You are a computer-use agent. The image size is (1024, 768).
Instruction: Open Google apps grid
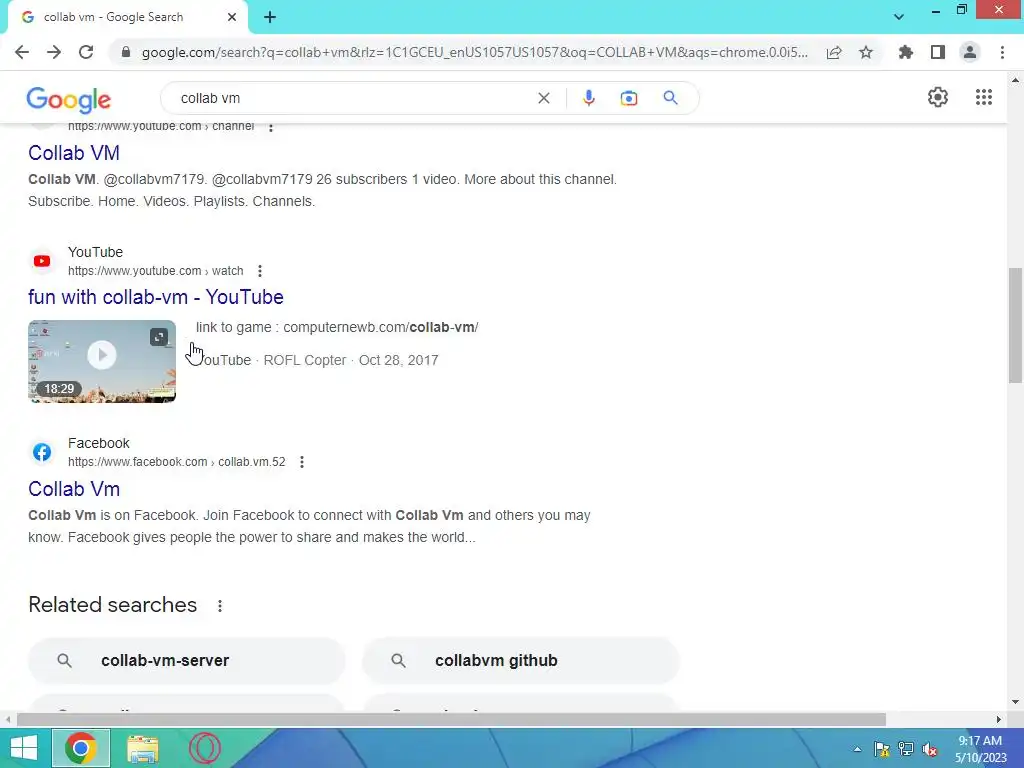(x=984, y=97)
